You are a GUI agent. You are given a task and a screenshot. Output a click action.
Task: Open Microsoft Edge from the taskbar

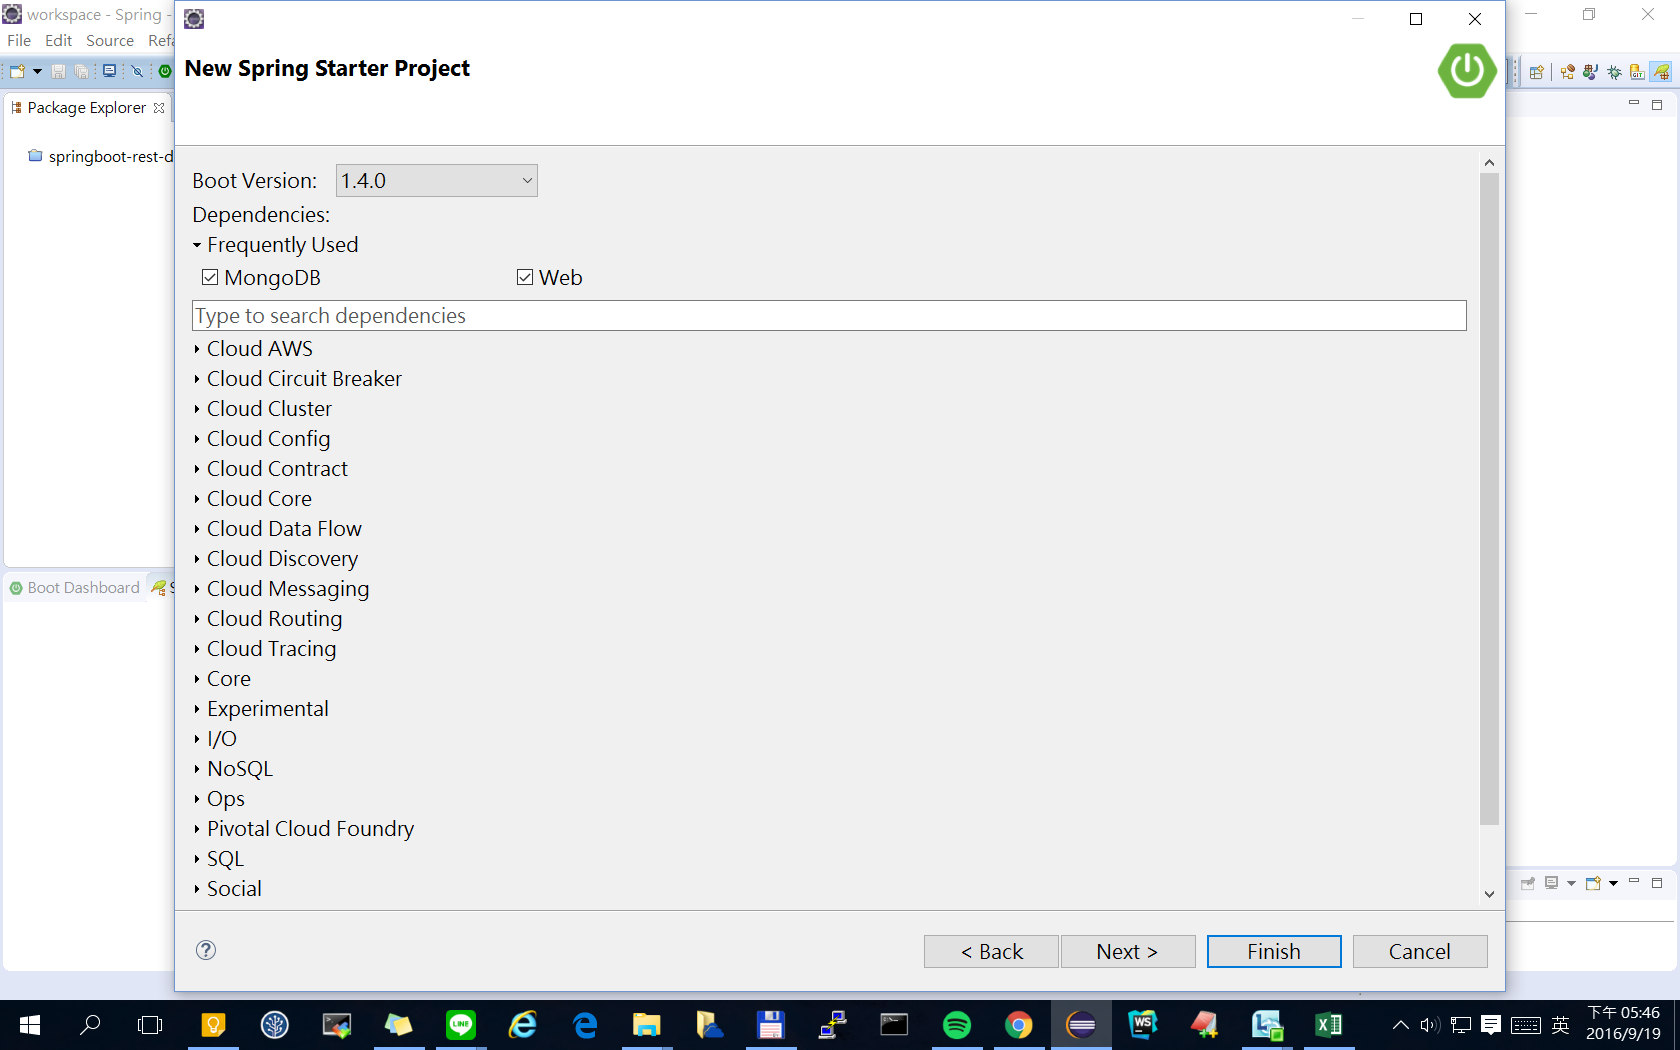coord(585,1025)
